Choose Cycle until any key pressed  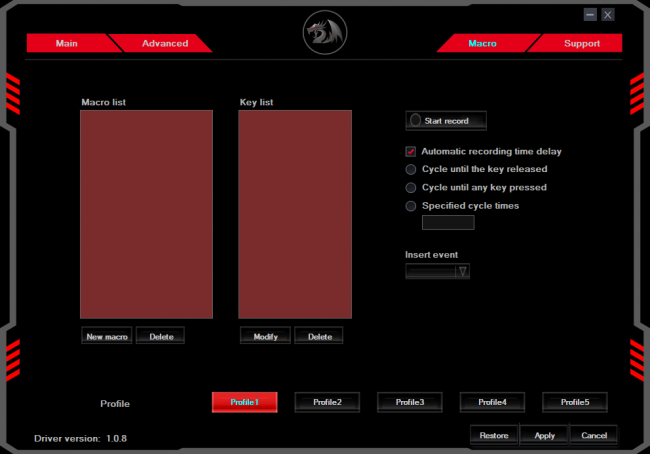pos(410,187)
